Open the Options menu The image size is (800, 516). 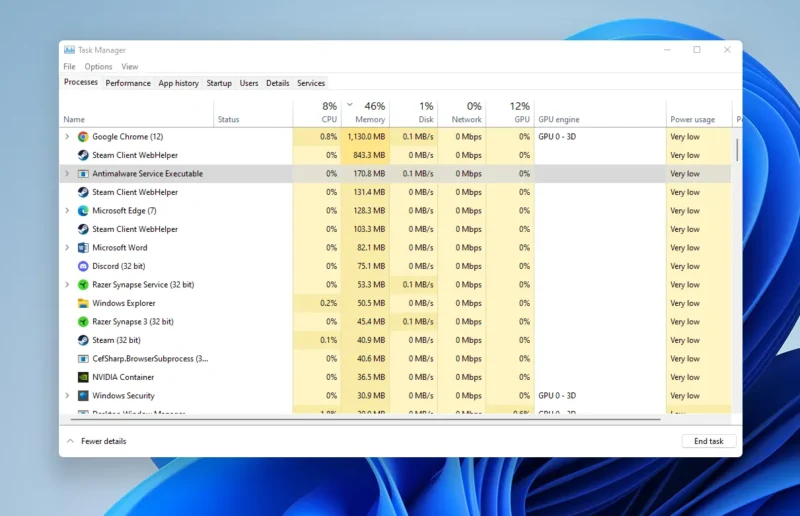click(x=98, y=66)
